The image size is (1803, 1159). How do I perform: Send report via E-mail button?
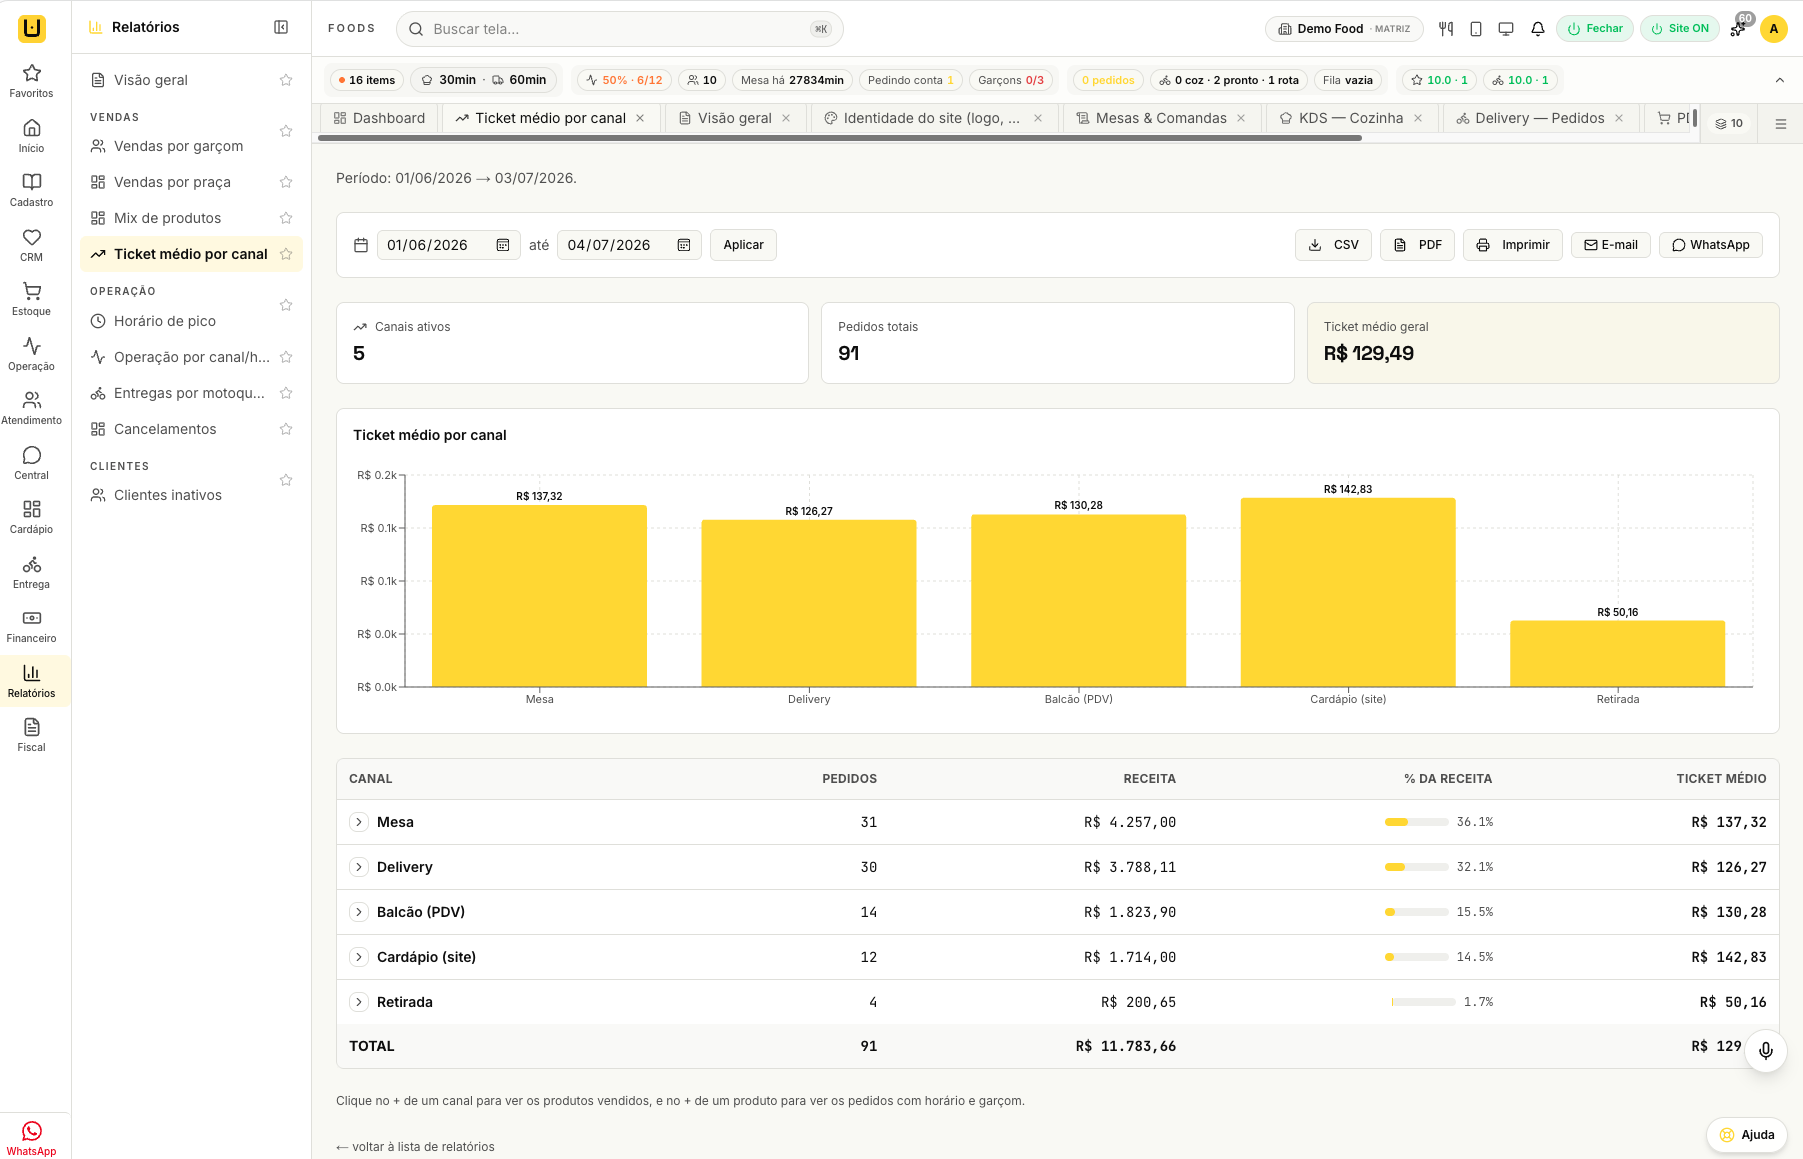click(x=1611, y=245)
